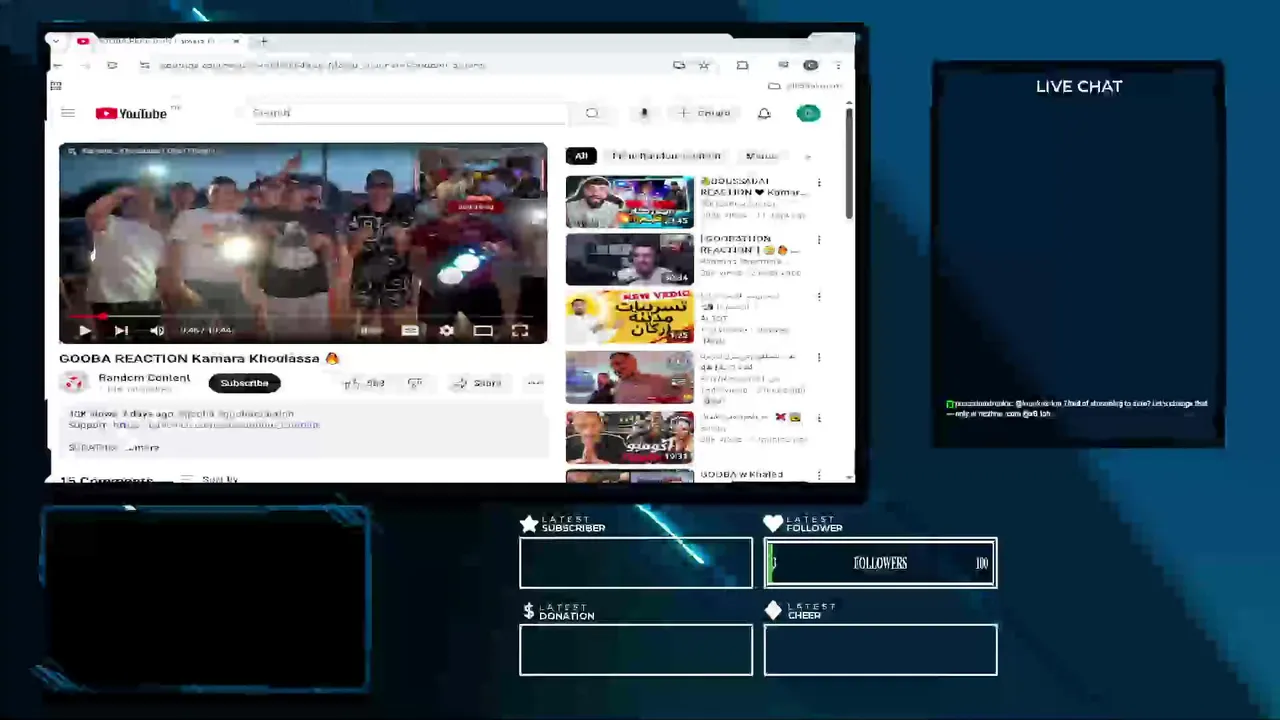The image size is (1280, 720).
Task: Open the bookmarks bar apps grid
Action: [x=56, y=86]
